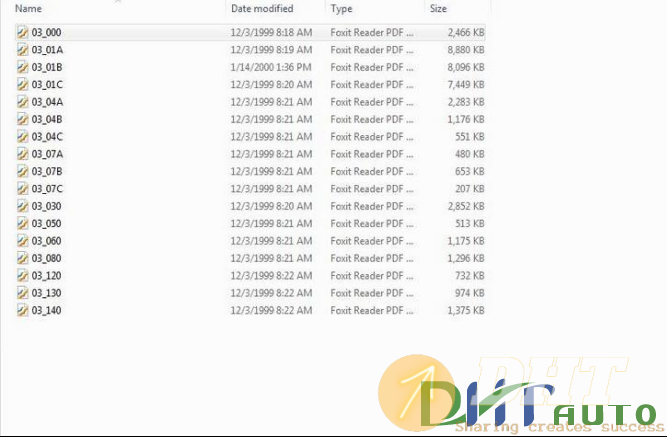This screenshot has height=437, width=667.
Task: Select the file name 03_04B
Action: pos(47,119)
